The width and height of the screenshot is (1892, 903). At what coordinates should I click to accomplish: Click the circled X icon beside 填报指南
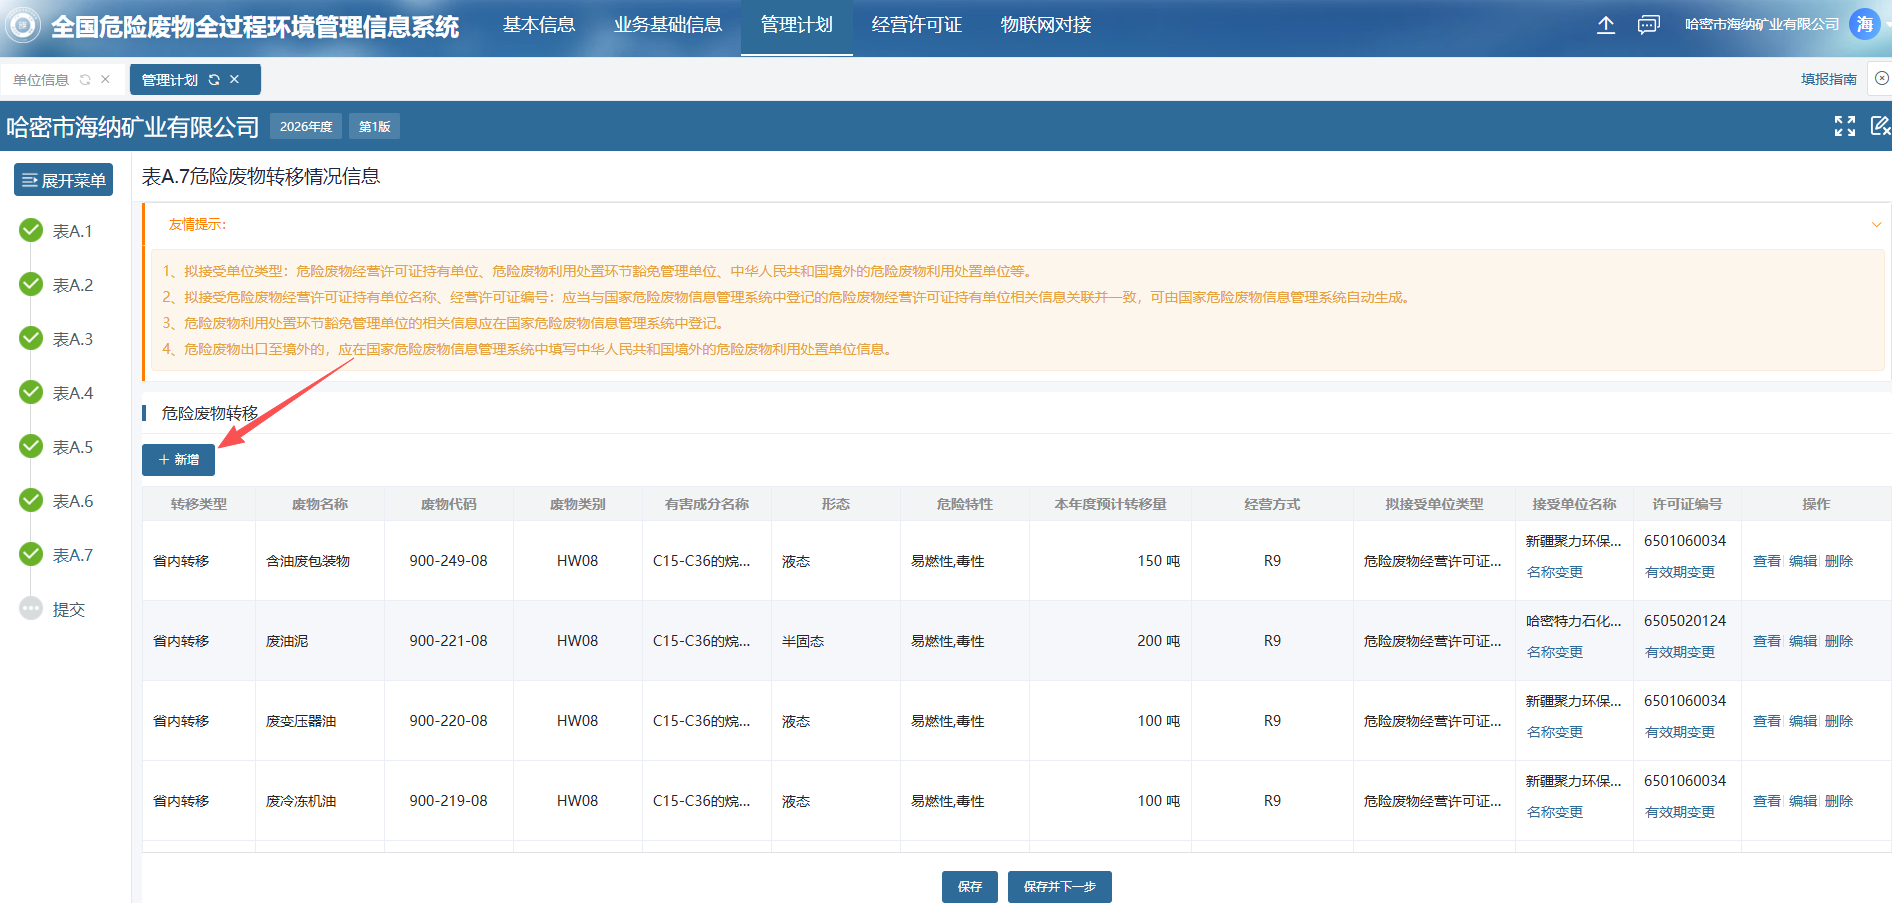point(1881,79)
